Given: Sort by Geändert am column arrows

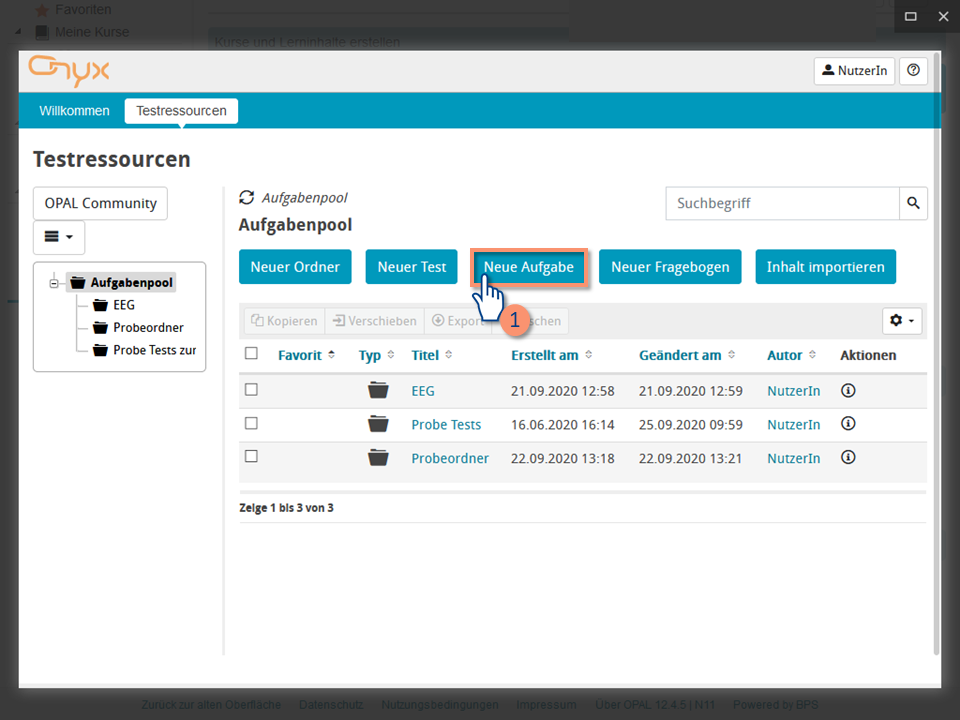Looking at the screenshot, I should point(731,354).
